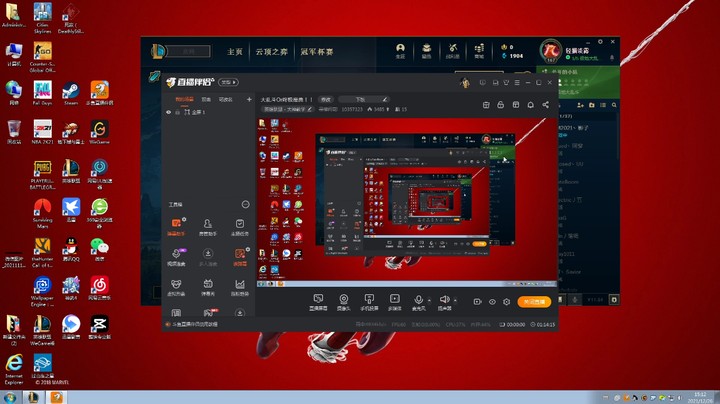Screen dimensions: 720x404
Task: Switch to the first scene tab (highlighted orange)
Action: [184, 99]
